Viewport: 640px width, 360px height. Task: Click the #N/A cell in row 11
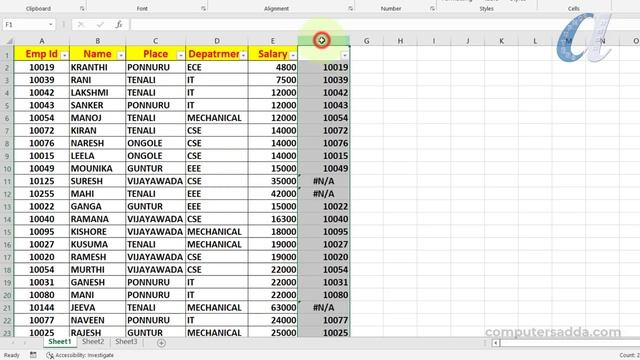point(324,181)
